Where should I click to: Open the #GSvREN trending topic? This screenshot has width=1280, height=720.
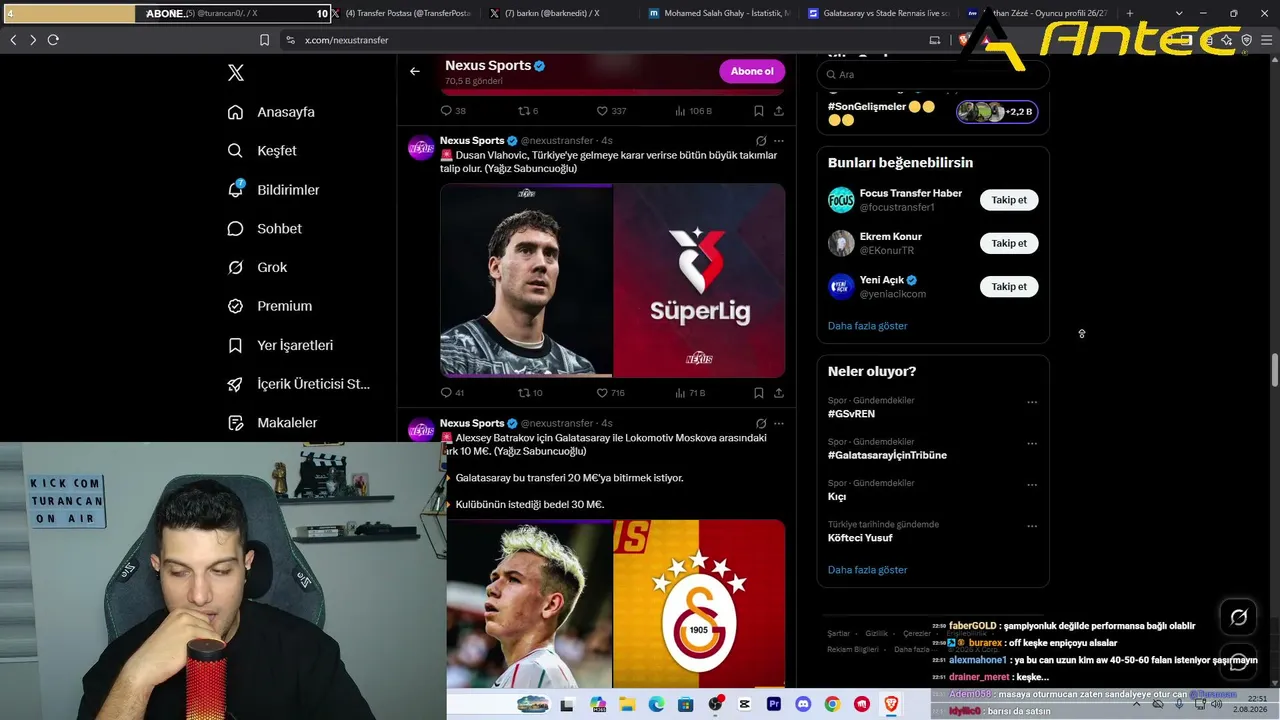pyautogui.click(x=852, y=414)
